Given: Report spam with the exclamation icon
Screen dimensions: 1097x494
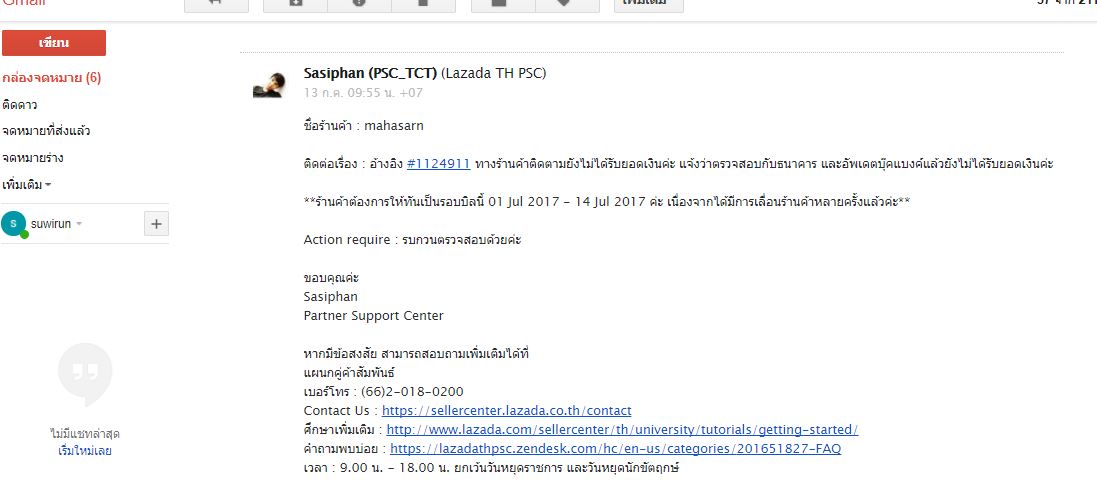Looking at the screenshot, I should click(x=359, y=4).
